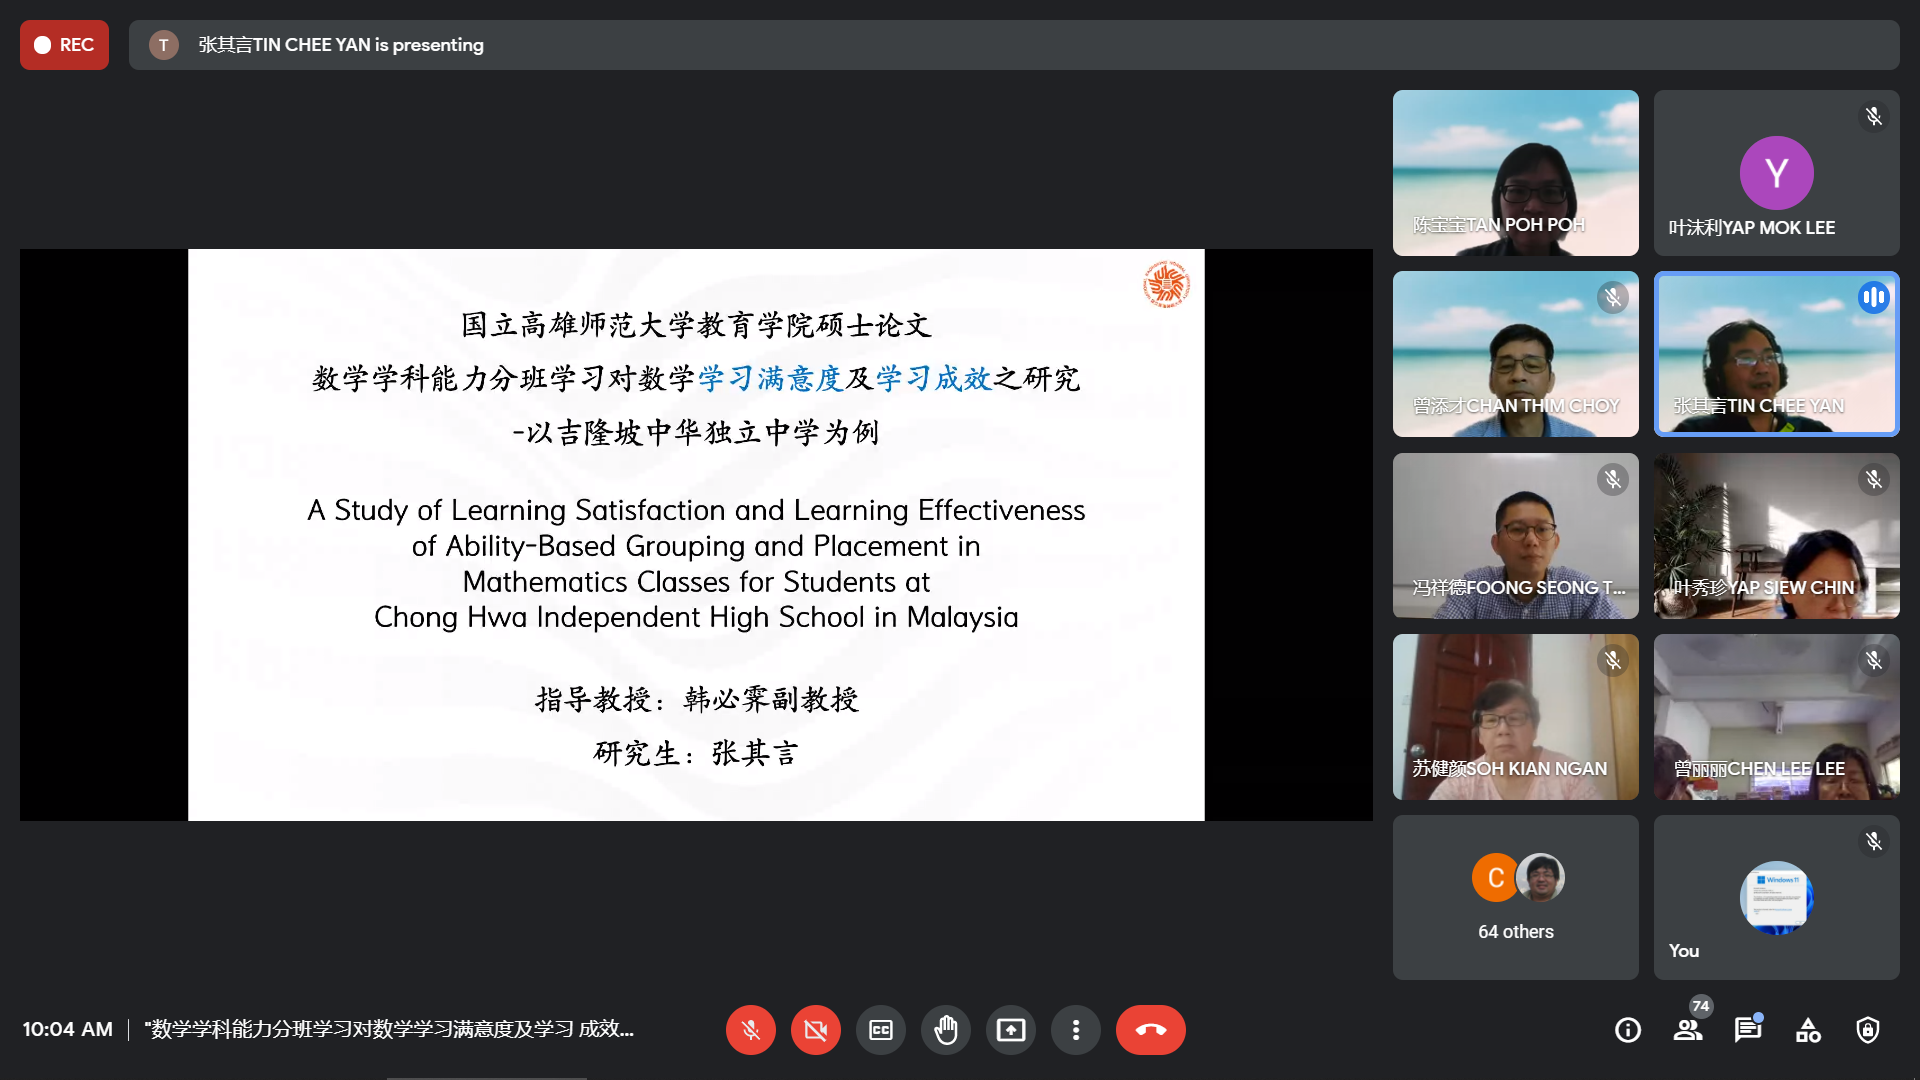The image size is (1920, 1080).
Task: Raise hand in the meeting
Action: tap(945, 1030)
